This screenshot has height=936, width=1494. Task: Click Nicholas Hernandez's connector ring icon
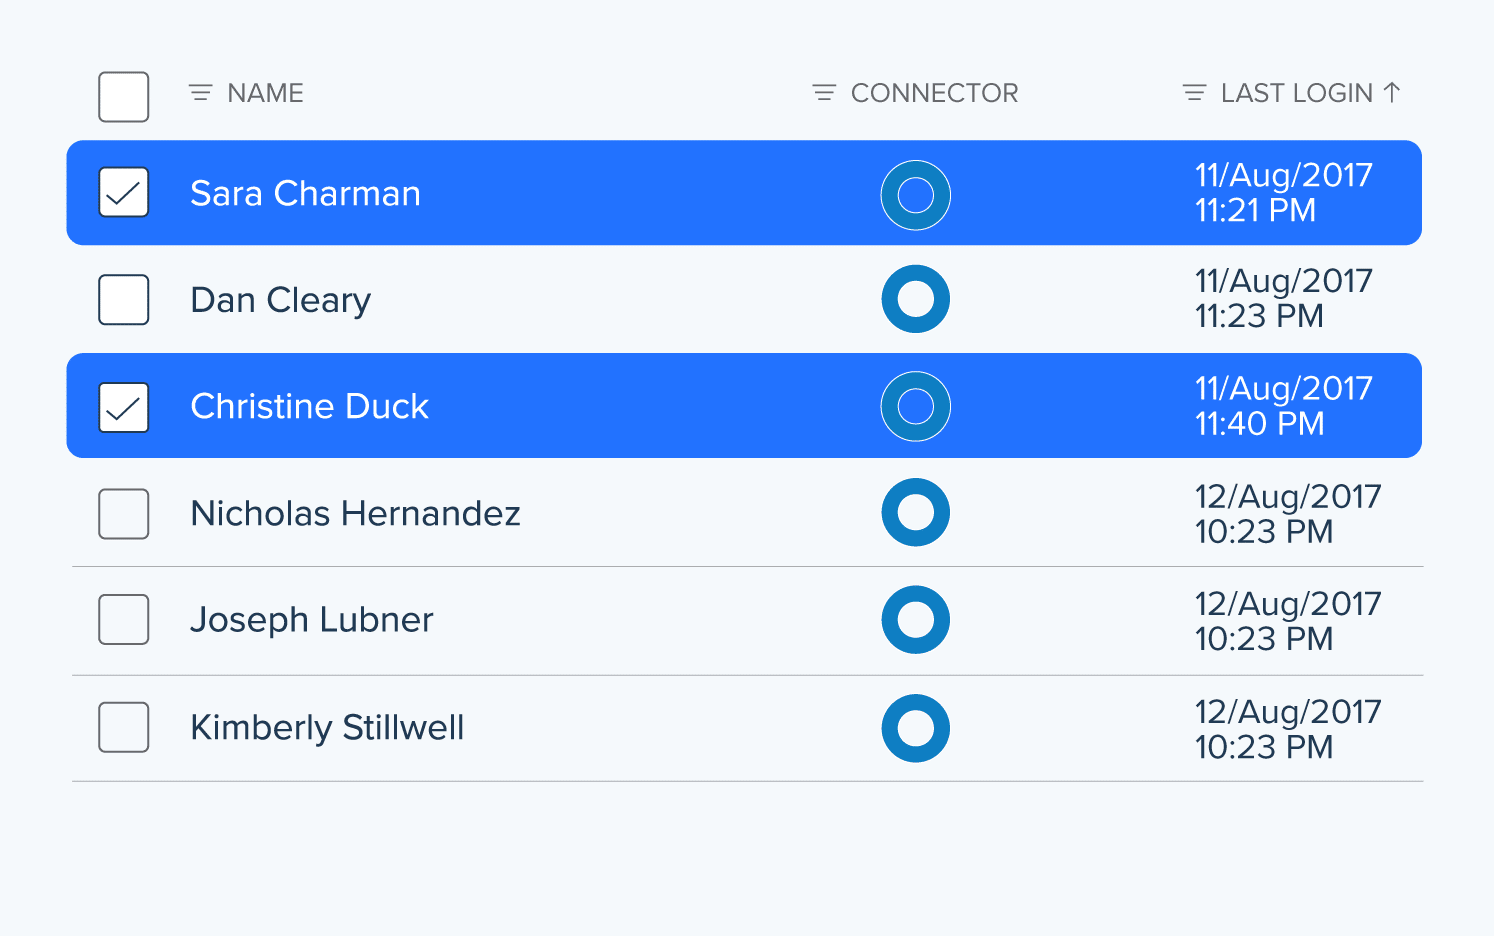[x=915, y=512]
